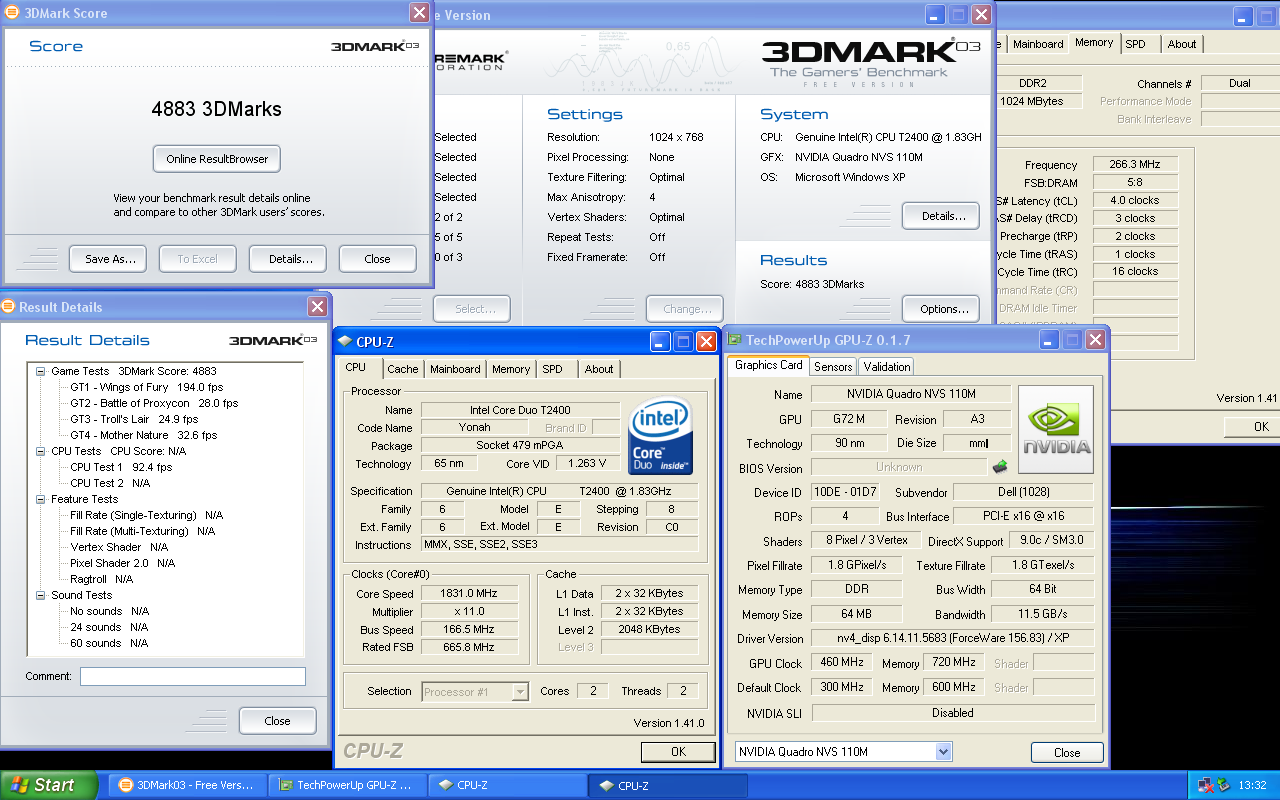The width and height of the screenshot is (1280, 800).
Task: Select the 24 sounds result row
Action: (110, 627)
